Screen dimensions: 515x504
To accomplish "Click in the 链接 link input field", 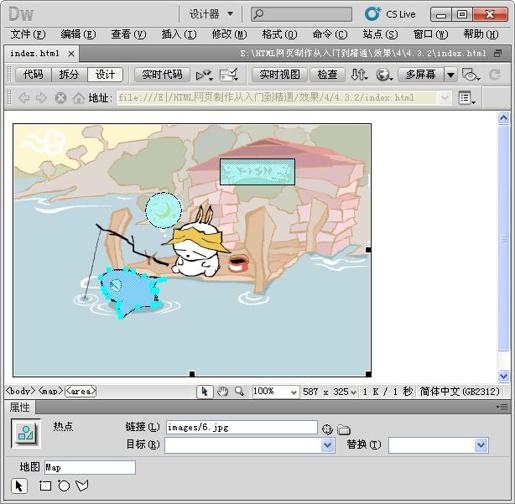I will [242, 427].
